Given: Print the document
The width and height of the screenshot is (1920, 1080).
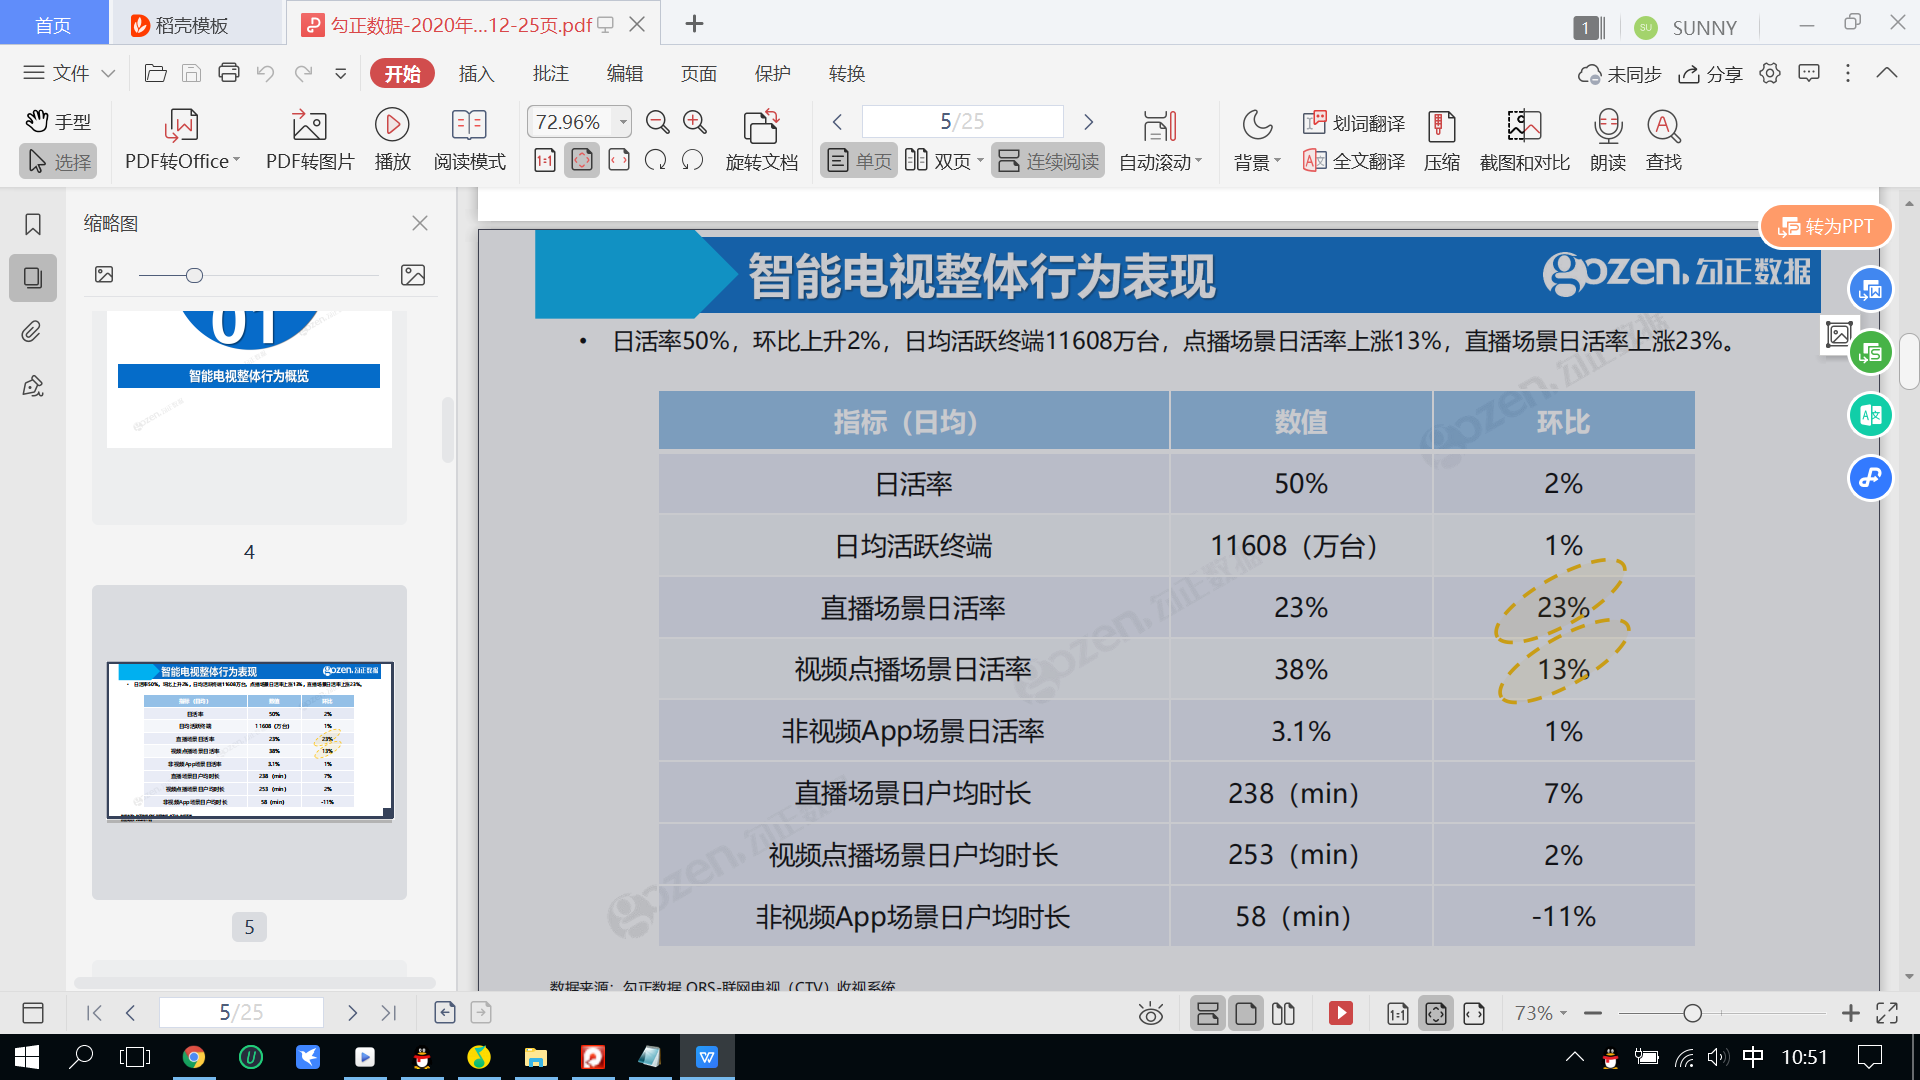Looking at the screenshot, I should [229, 73].
